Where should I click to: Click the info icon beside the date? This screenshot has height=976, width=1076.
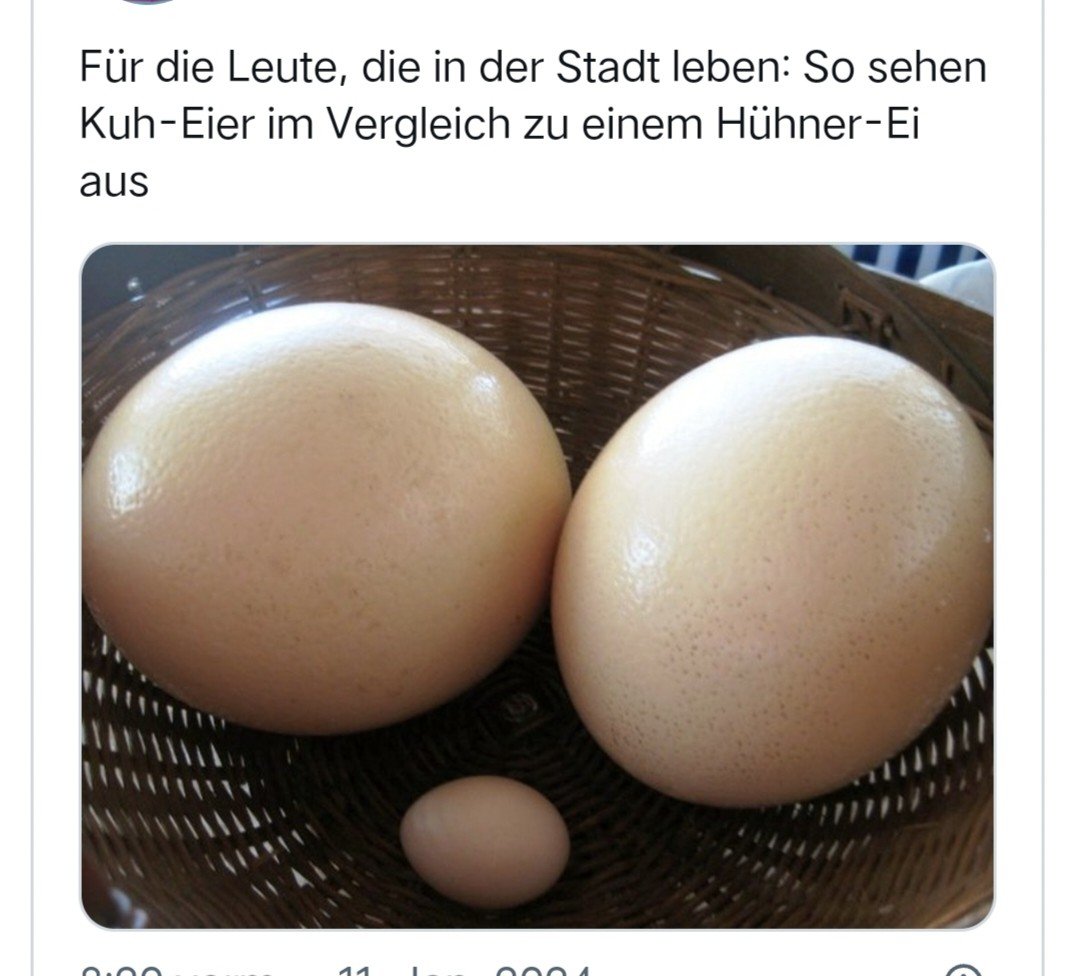coord(962,971)
